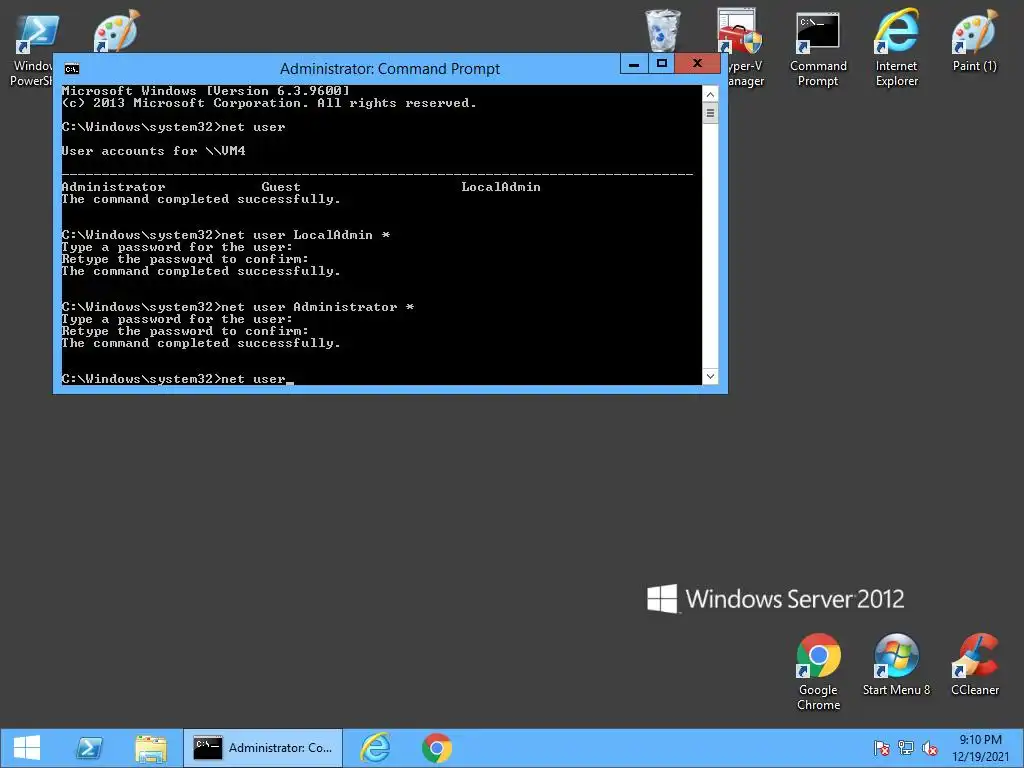Click the 'Guest' account name in output
This screenshot has width=1024, height=768.
[x=281, y=187]
